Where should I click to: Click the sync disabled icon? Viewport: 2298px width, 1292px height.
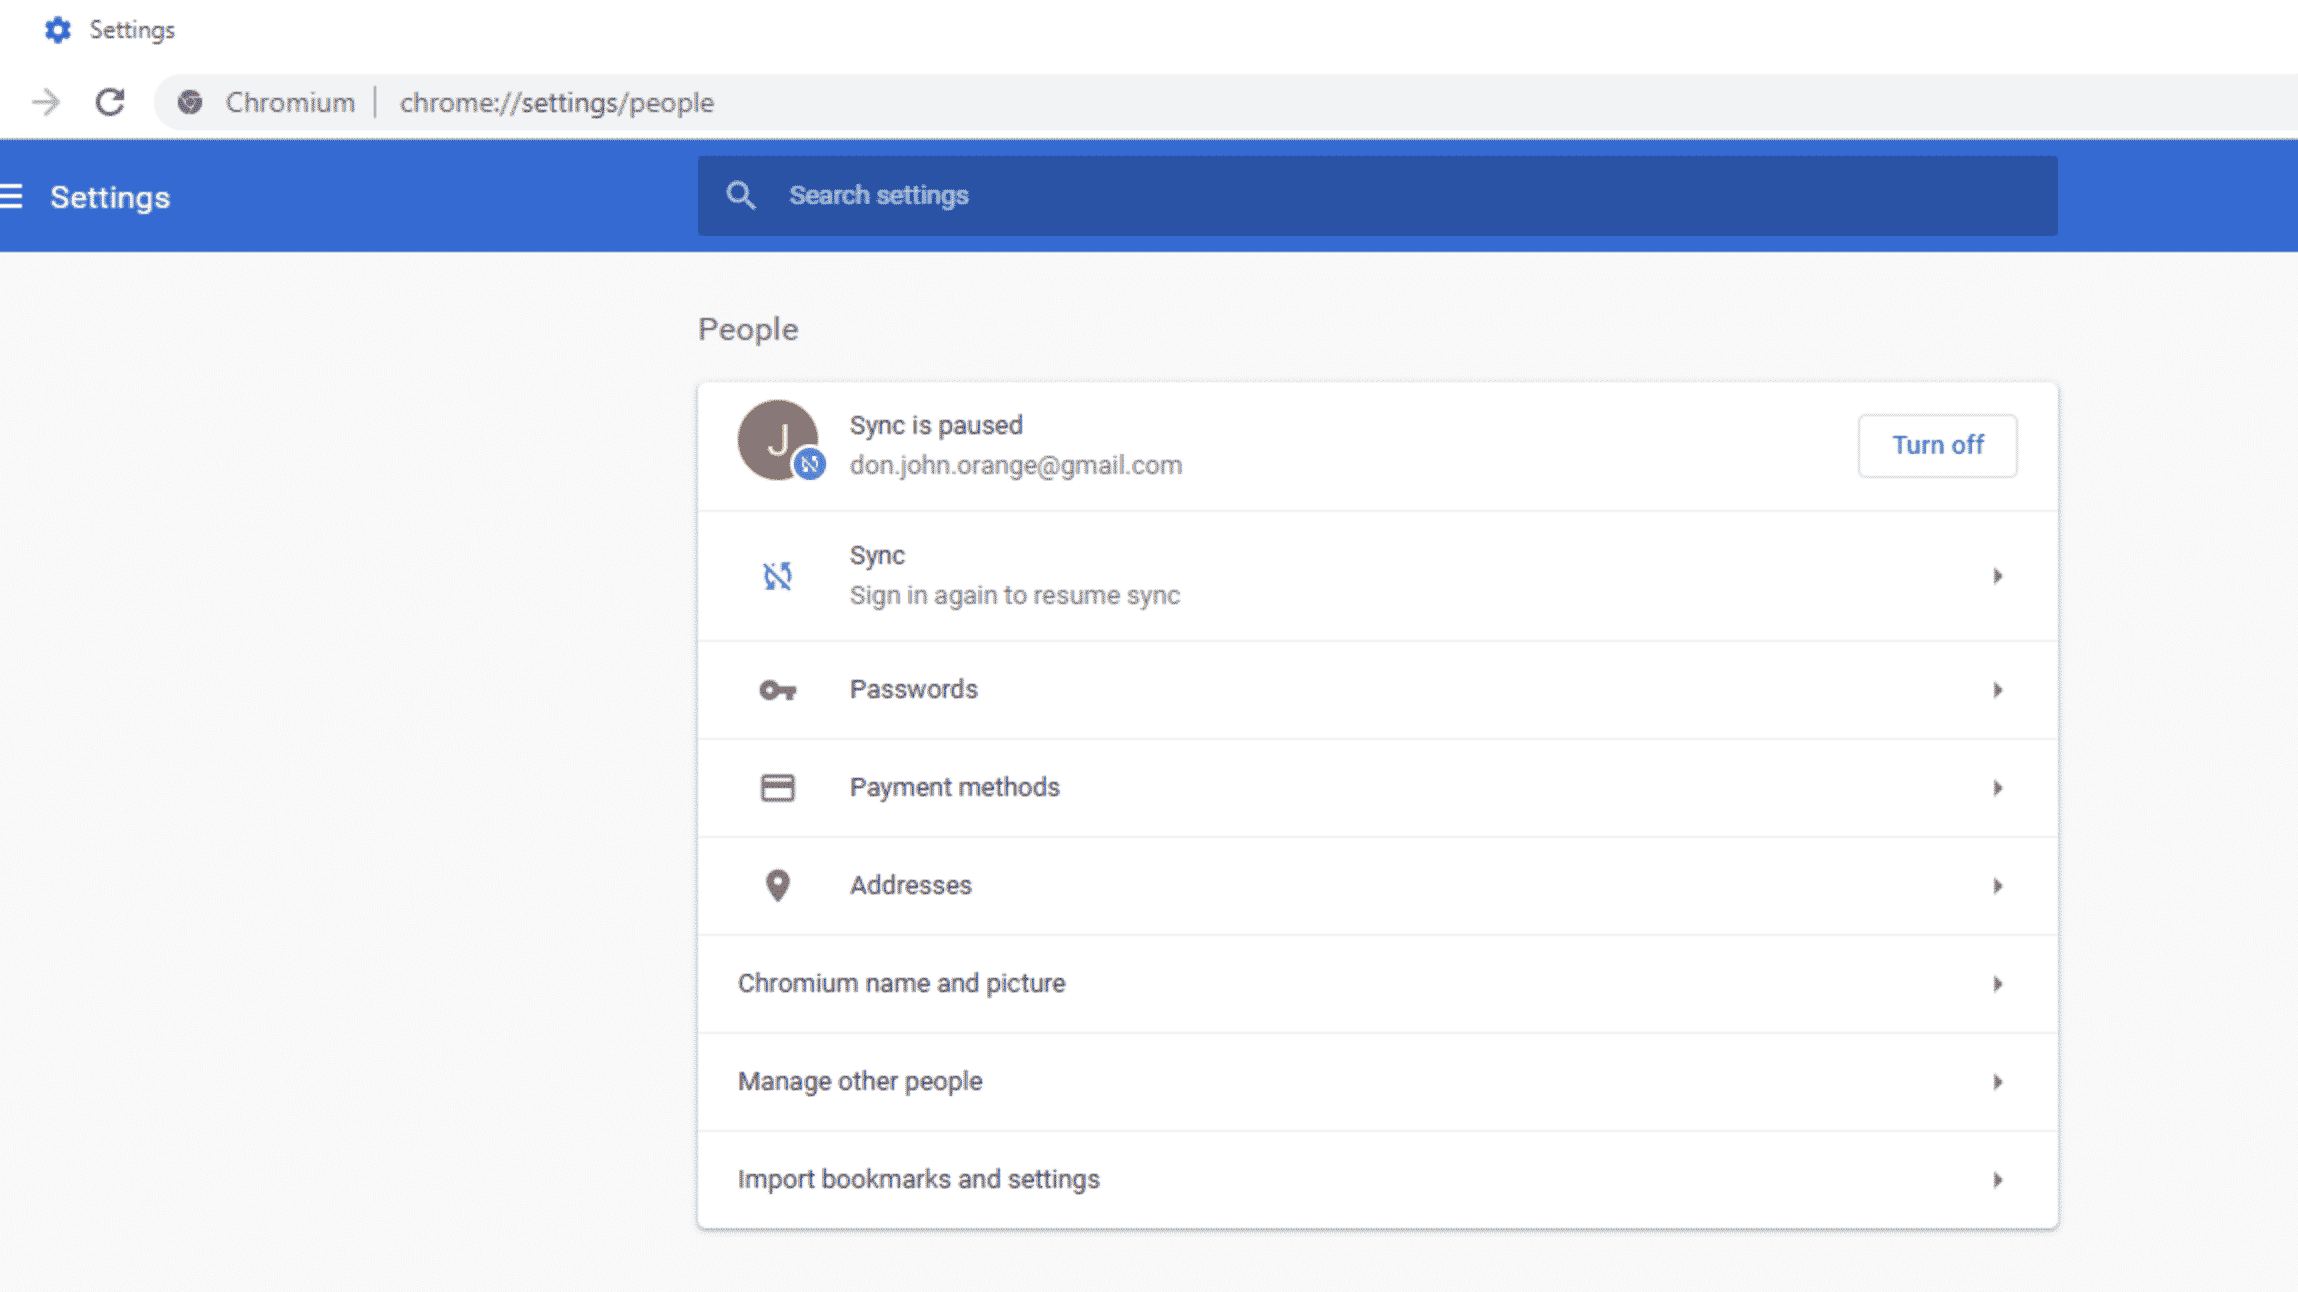(777, 574)
